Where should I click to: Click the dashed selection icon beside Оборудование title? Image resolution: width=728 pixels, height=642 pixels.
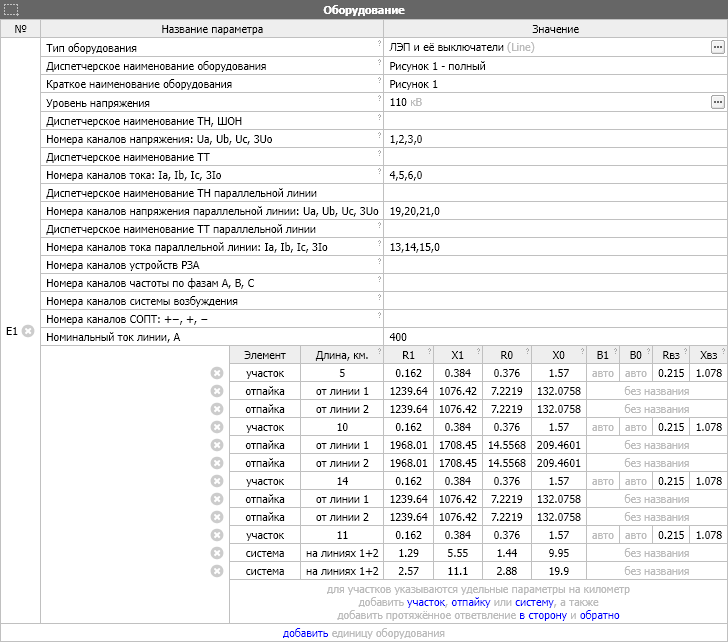[x=11, y=9]
